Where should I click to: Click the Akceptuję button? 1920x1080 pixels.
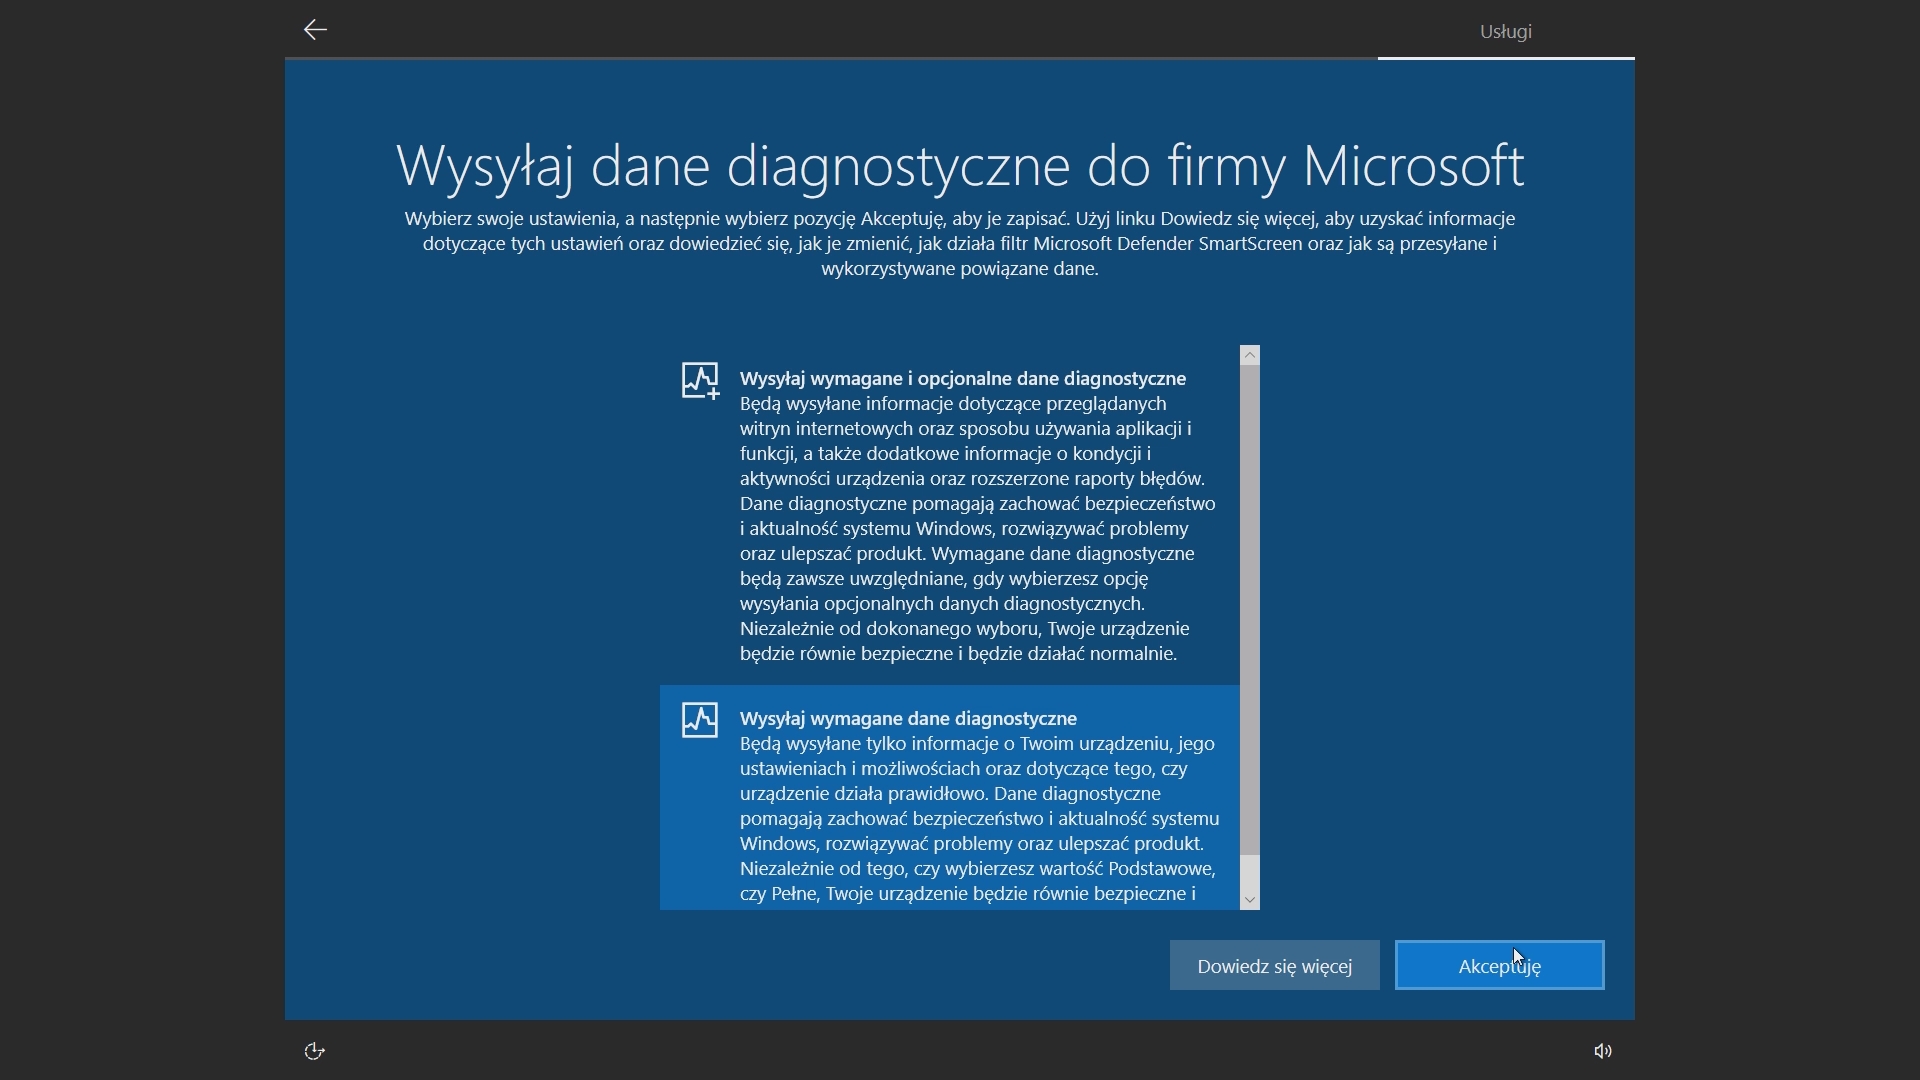click(1500, 965)
